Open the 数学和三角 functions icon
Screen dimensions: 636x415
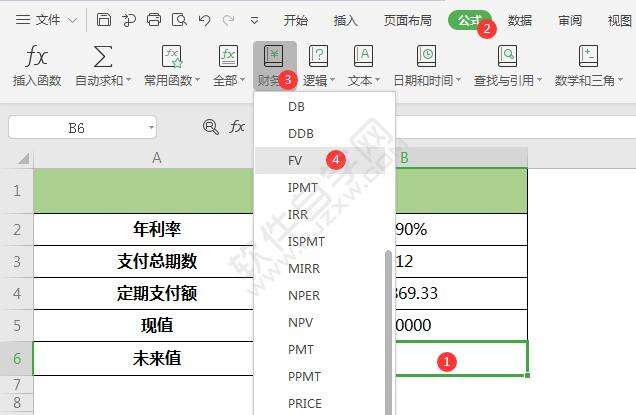pyautogui.click(x=588, y=56)
